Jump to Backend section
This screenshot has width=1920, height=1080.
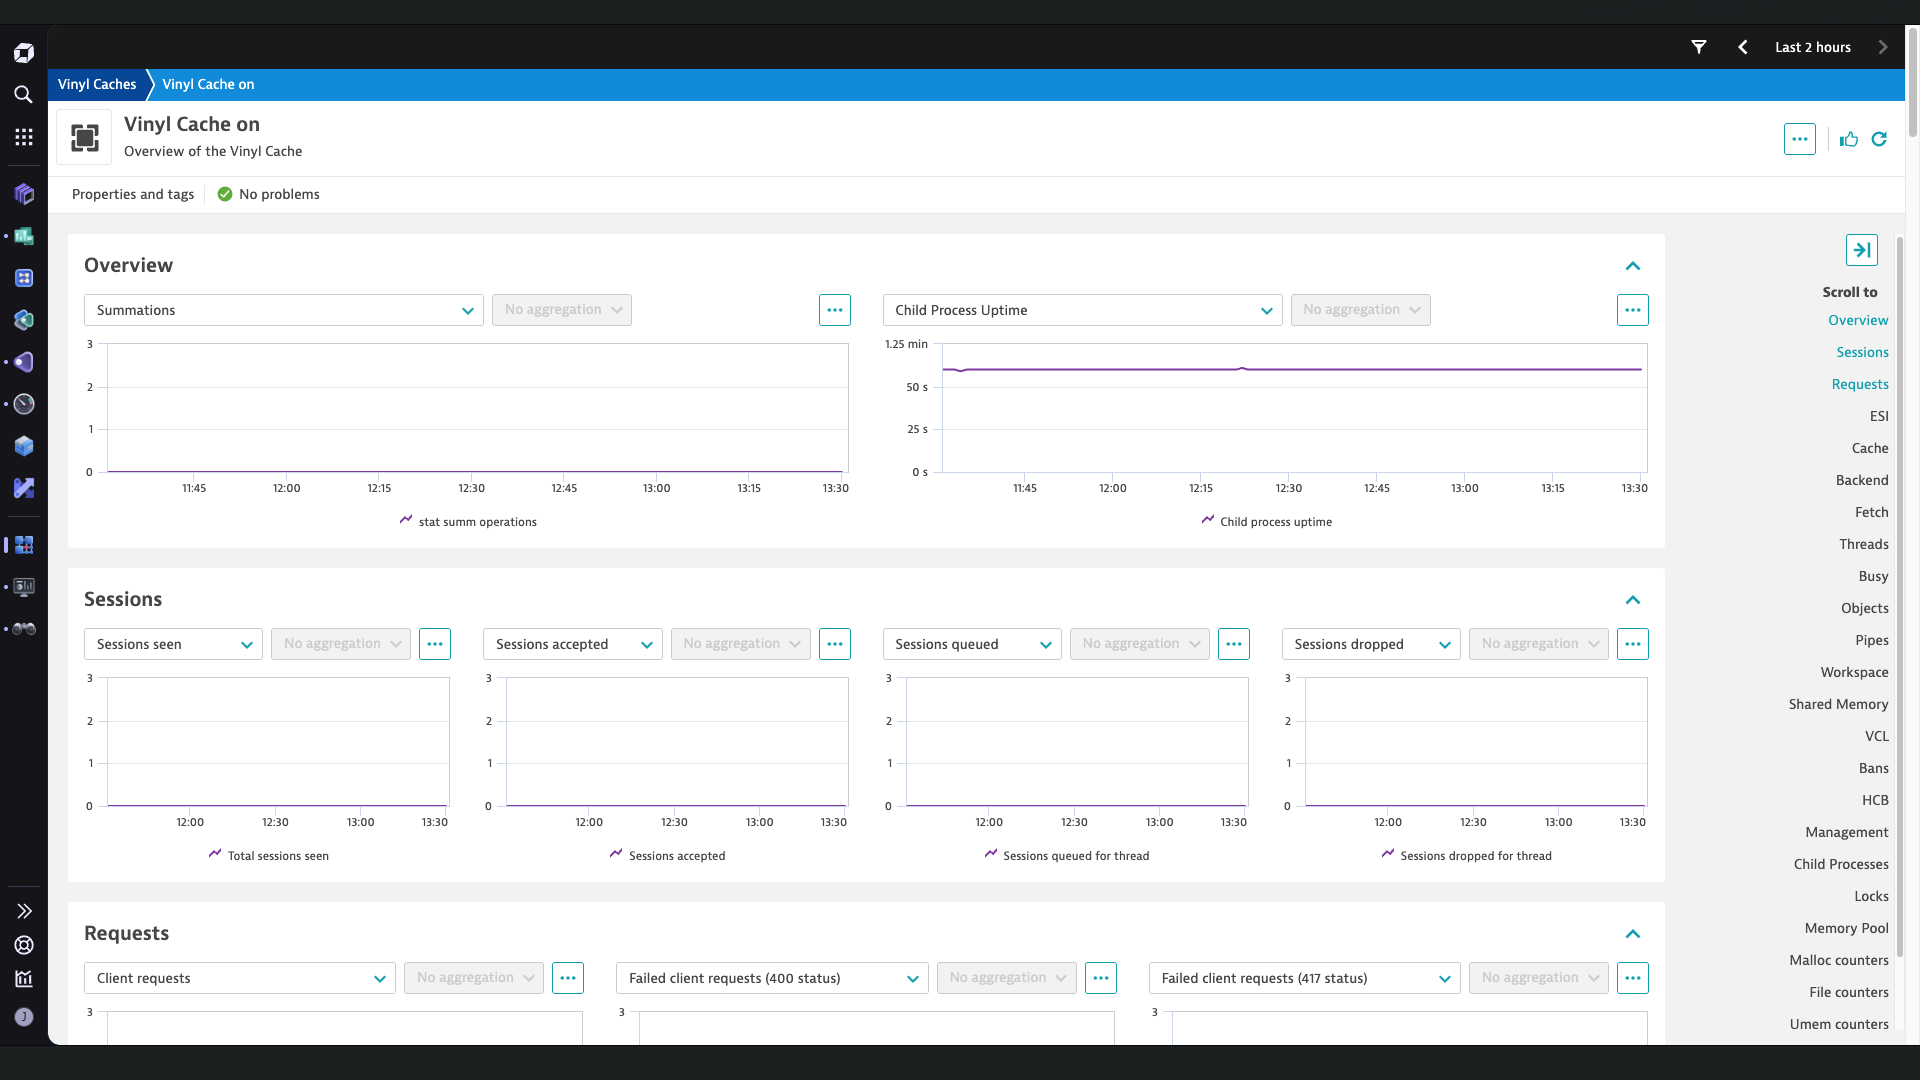pyautogui.click(x=1862, y=480)
